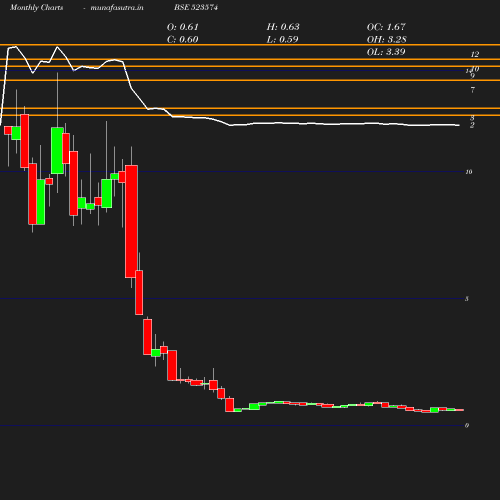Click the high value 'H: 0.63'
This screenshot has height=500, width=500.
[x=283, y=27]
